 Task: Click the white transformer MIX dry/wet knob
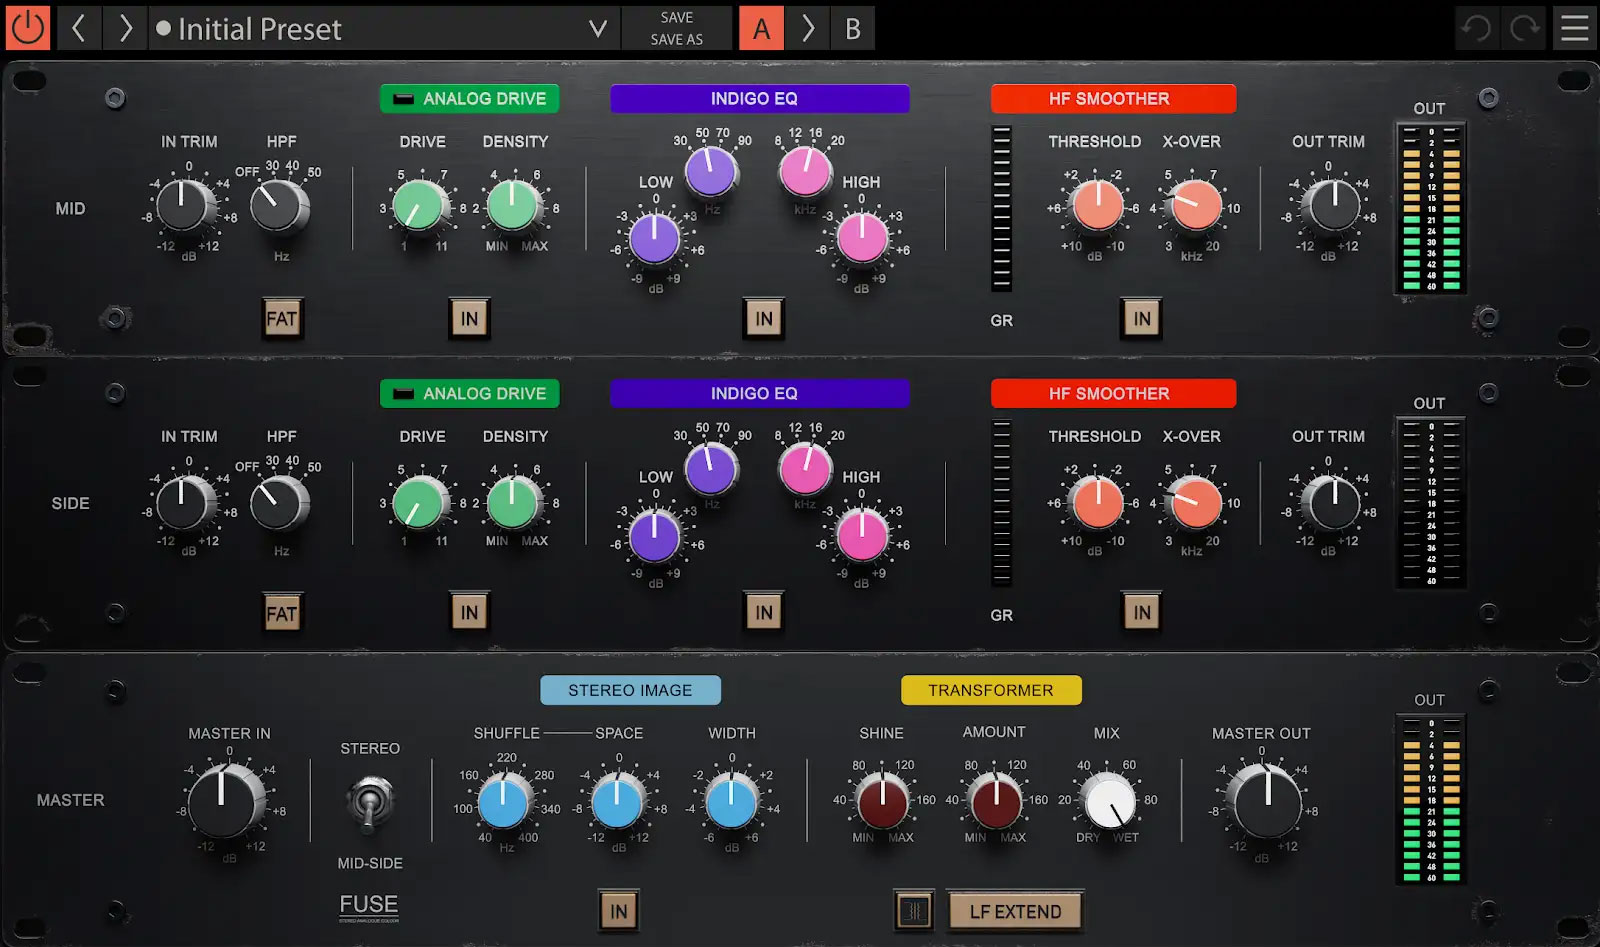pos(1110,801)
